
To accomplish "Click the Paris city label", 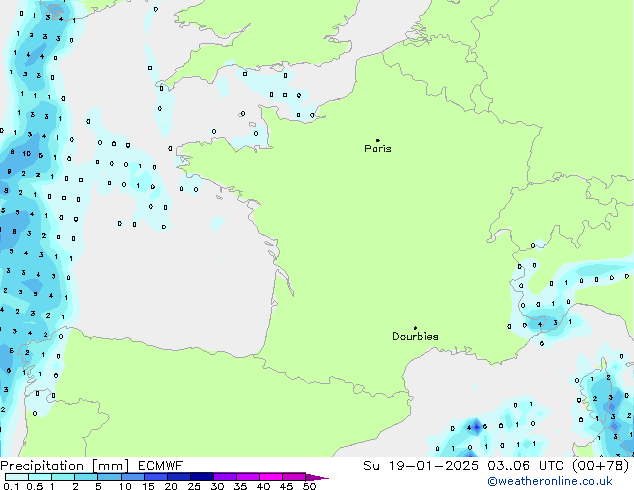I will coord(378,149).
